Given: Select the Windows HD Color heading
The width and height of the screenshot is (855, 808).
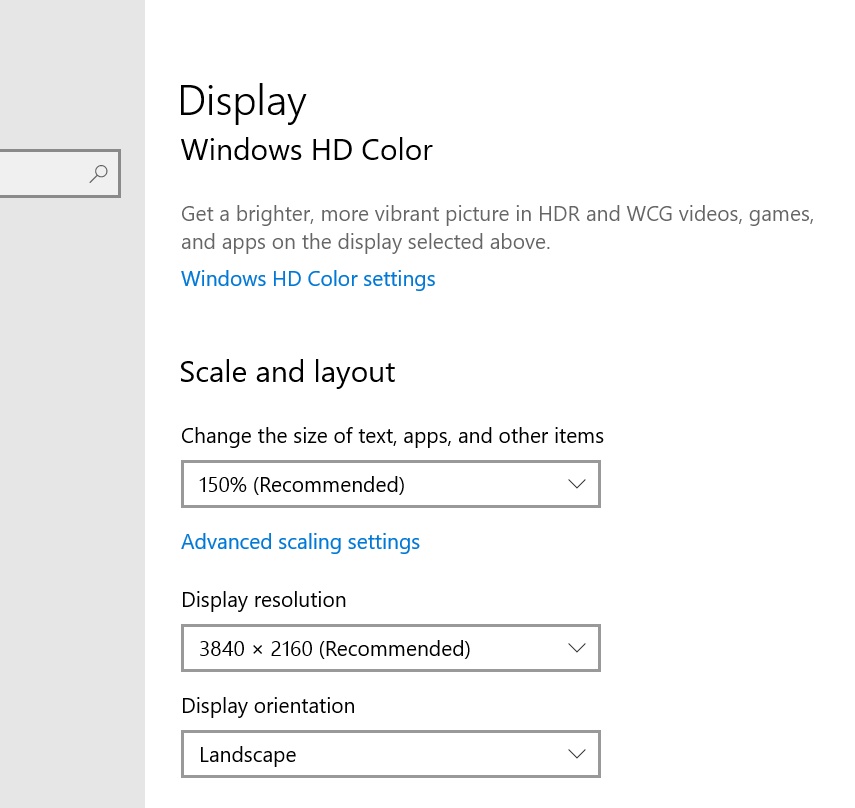Looking at the screenshot, I should pyautogui.click(x=306, y=150).
